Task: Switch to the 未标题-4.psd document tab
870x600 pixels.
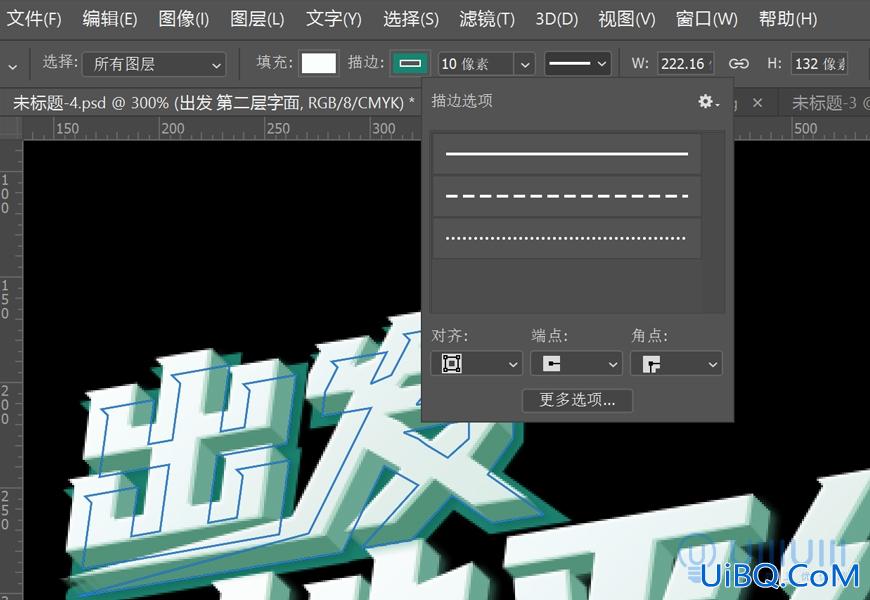Action: pos(214,103)
